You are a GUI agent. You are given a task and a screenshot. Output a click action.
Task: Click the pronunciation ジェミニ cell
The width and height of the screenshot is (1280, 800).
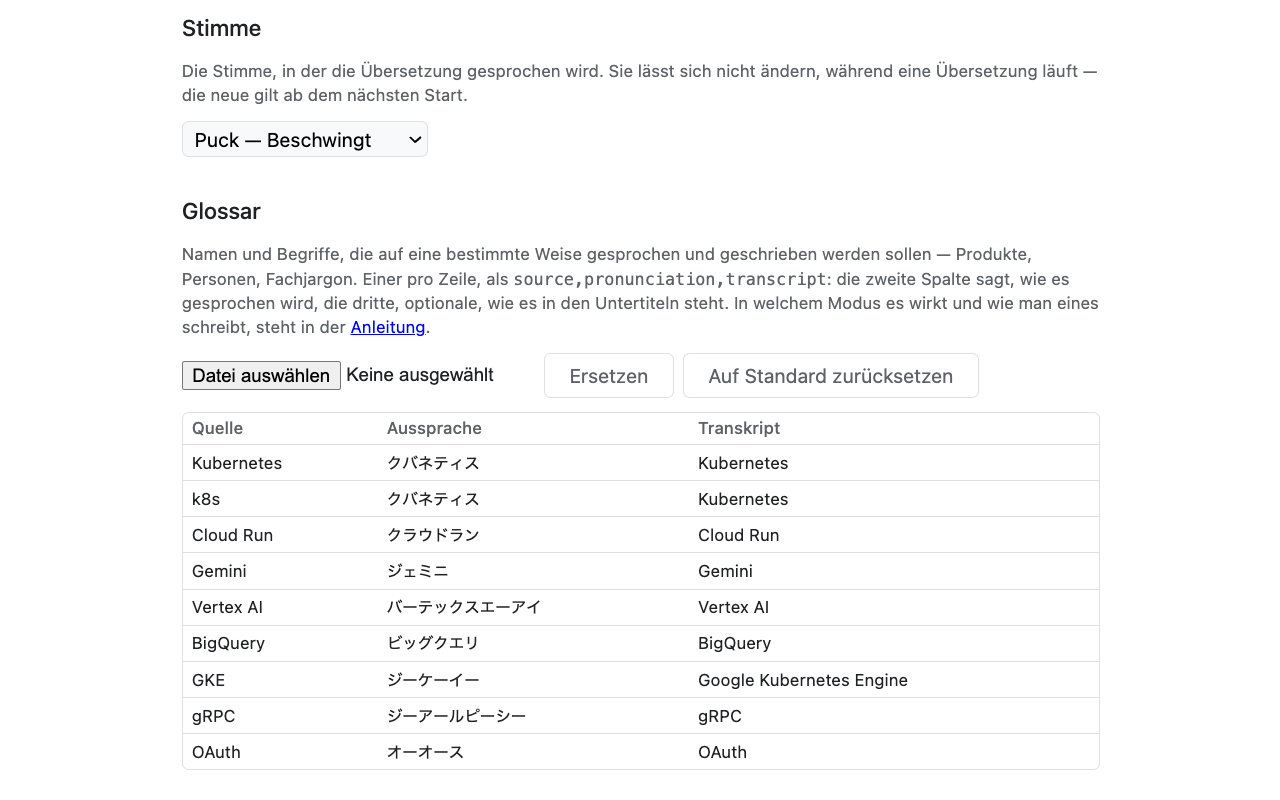click(x=533, y=571)
